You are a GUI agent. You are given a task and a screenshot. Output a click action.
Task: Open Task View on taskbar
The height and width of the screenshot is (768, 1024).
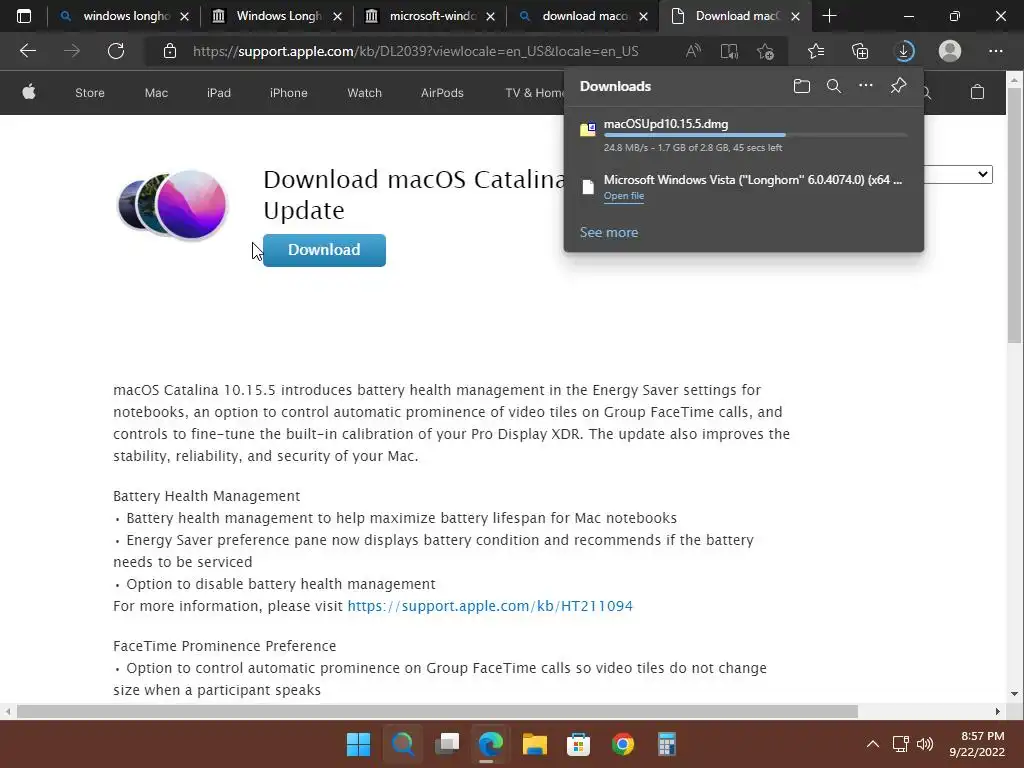[447, 744]
